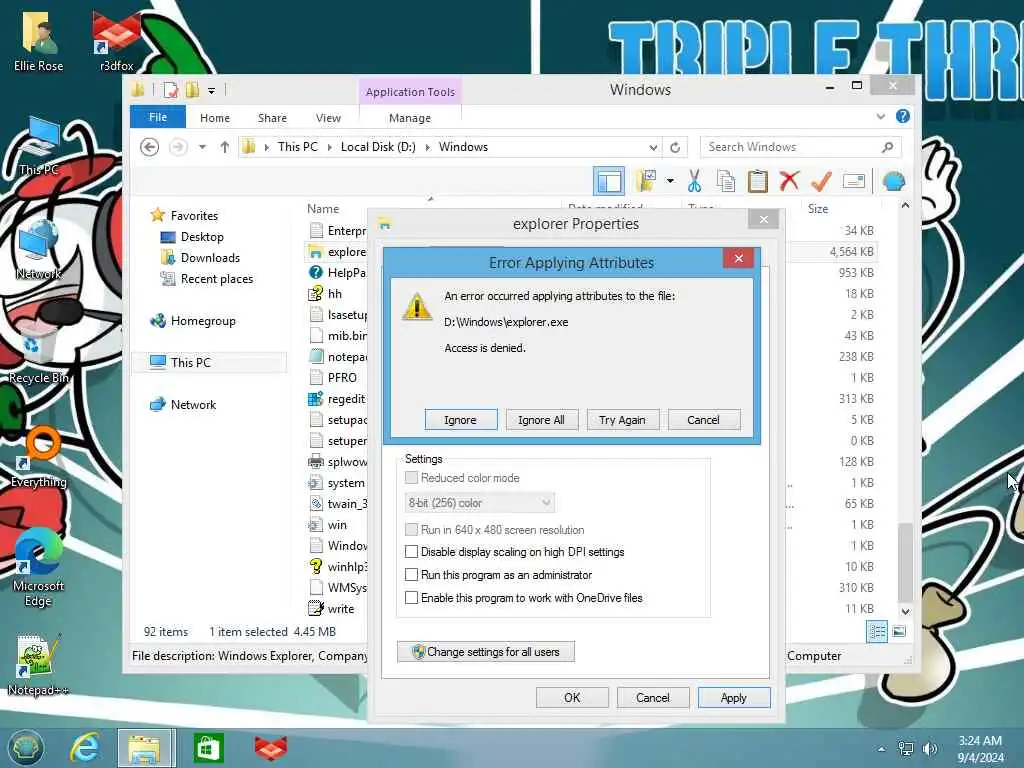Expand the ribbon chevron
Screen dimensions: 1024x768
880,117
